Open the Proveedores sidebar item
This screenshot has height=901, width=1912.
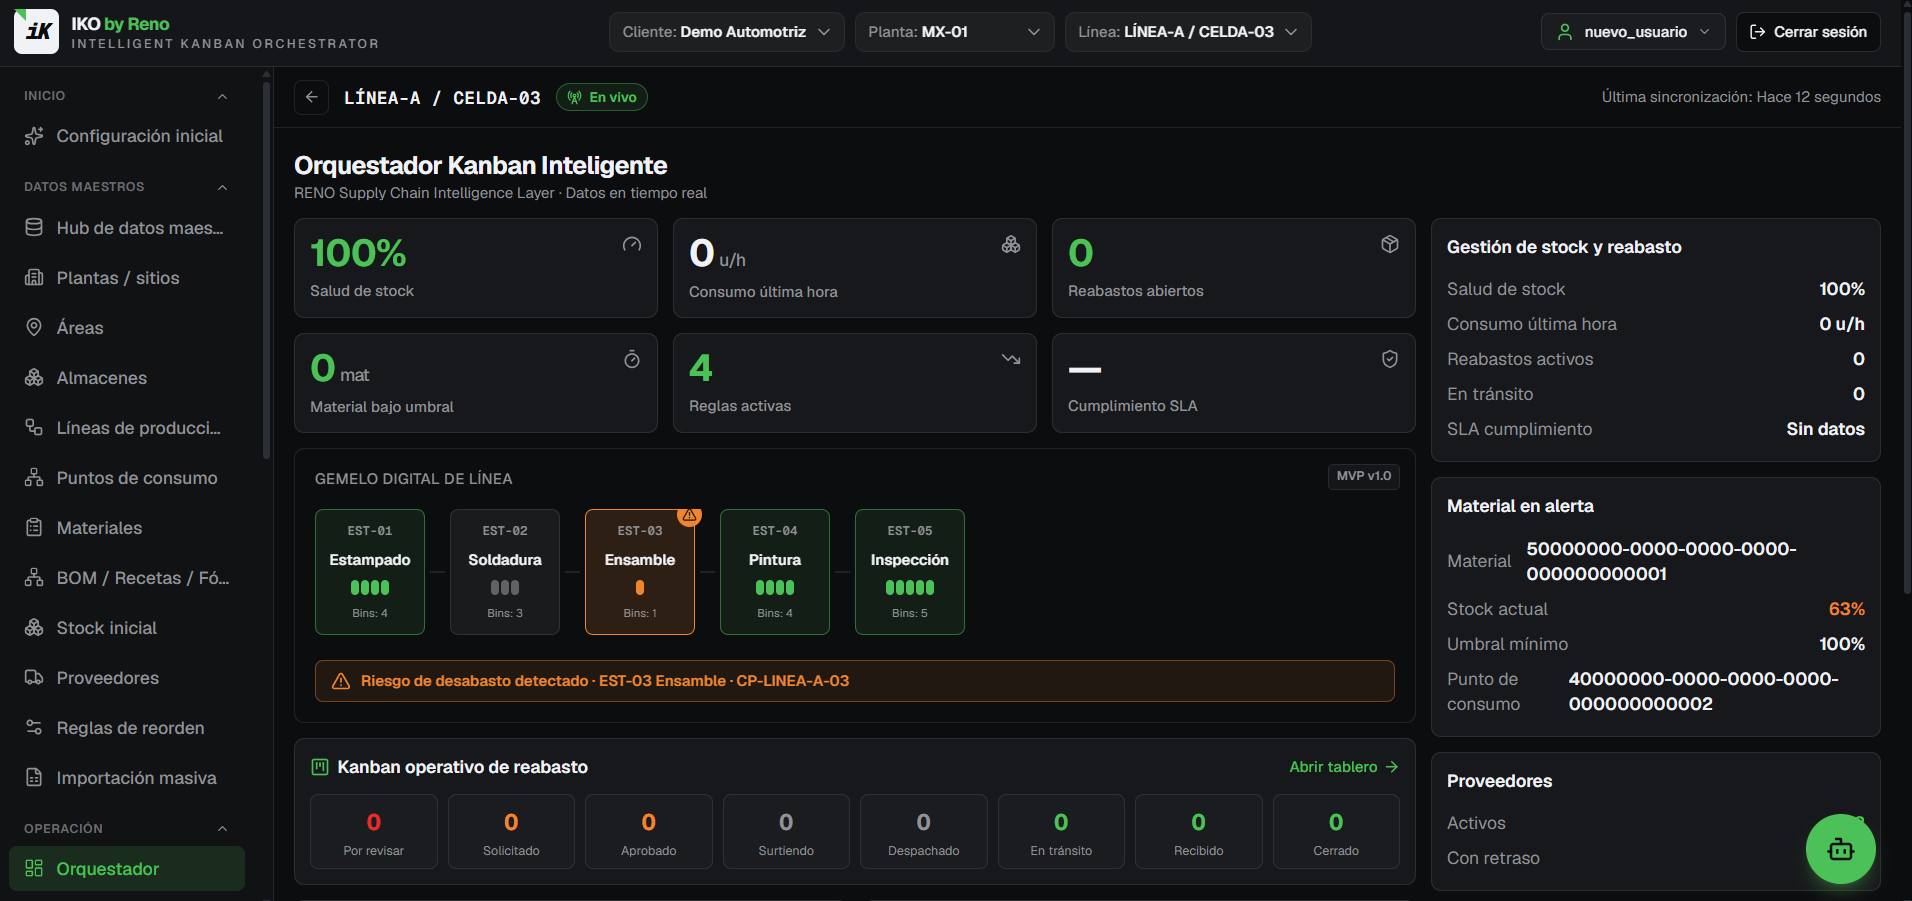(127, 678)
